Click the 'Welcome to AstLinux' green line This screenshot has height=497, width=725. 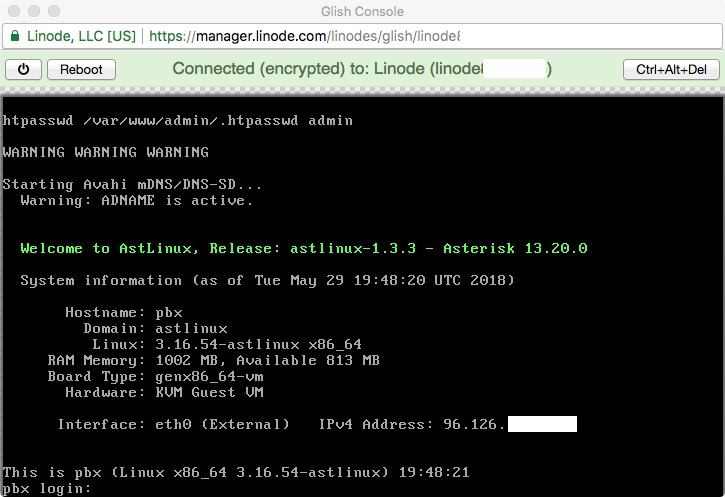coord(304,248)
